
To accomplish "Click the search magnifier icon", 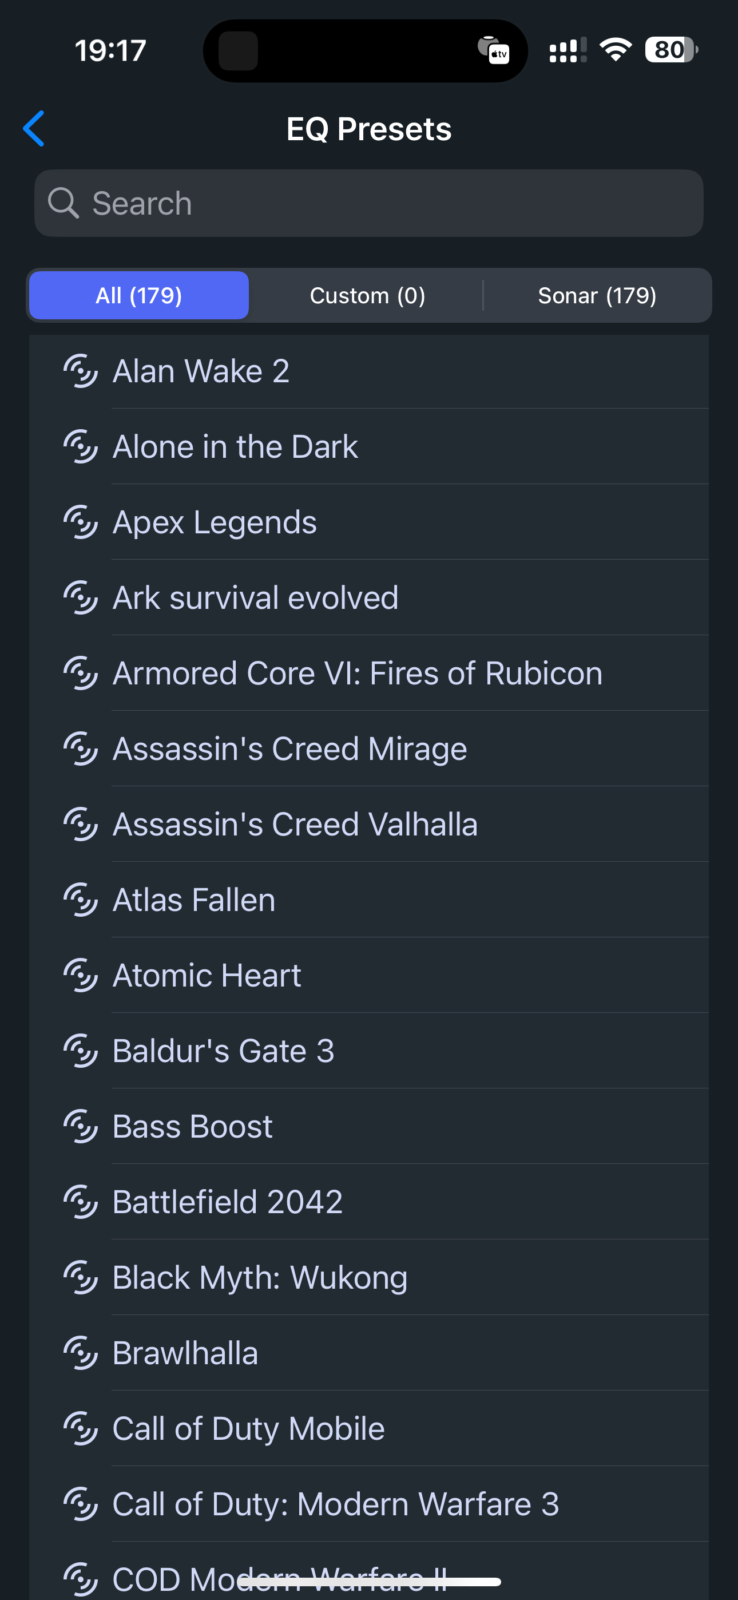I will (63, 203).
